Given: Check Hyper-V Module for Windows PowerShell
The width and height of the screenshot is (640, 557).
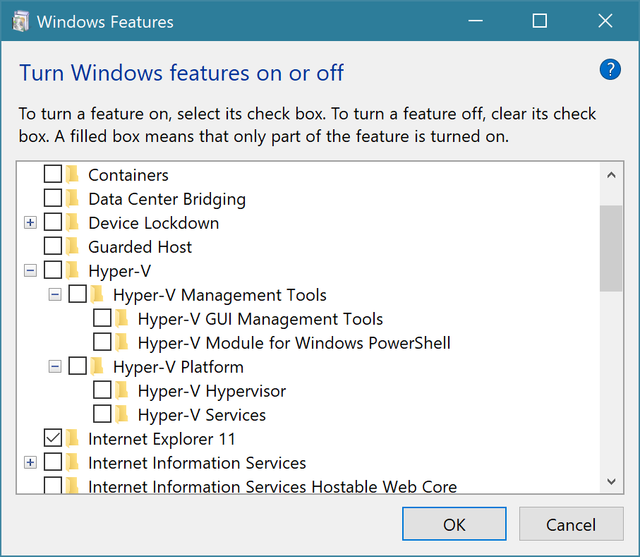Looking at the screenshot, I should tap(102, 342).
